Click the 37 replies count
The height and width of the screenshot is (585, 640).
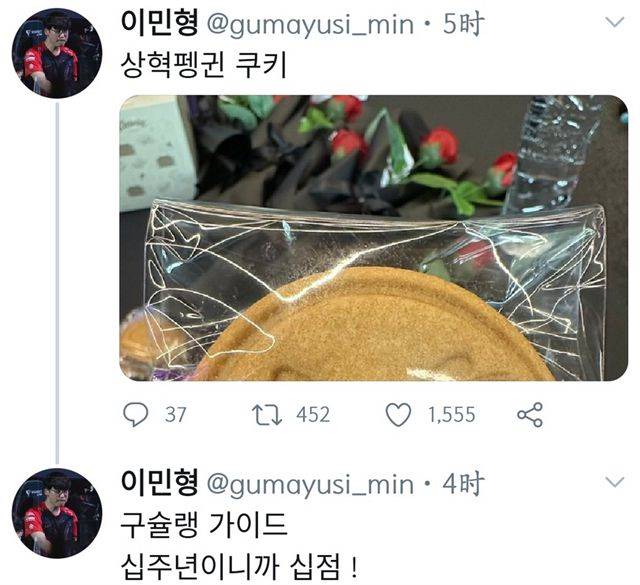(x=176, y=415)
